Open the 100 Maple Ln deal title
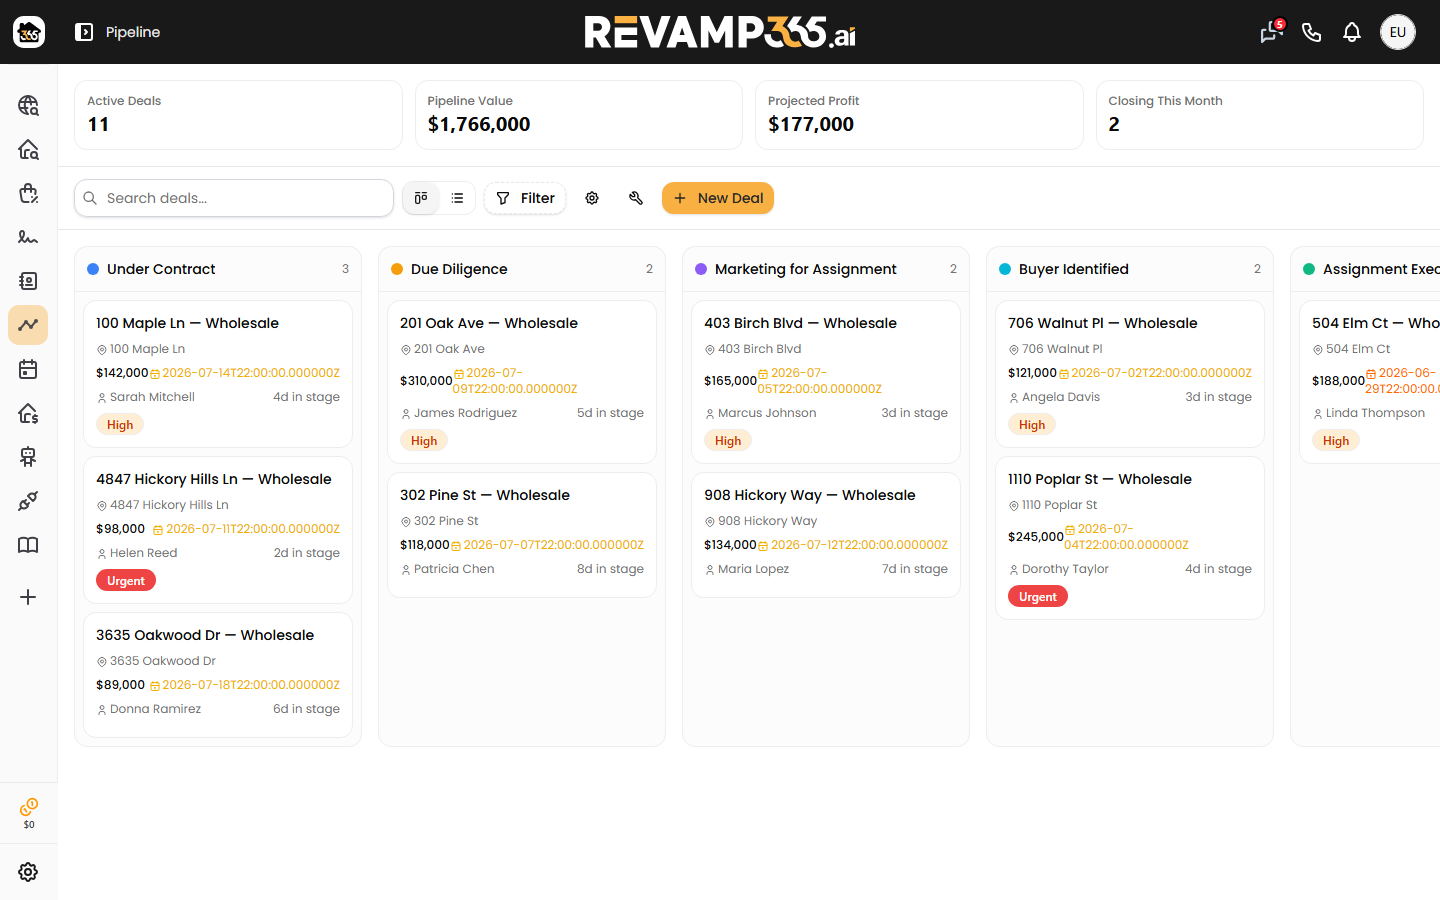1440x900 pixels. tap(187, 323)
